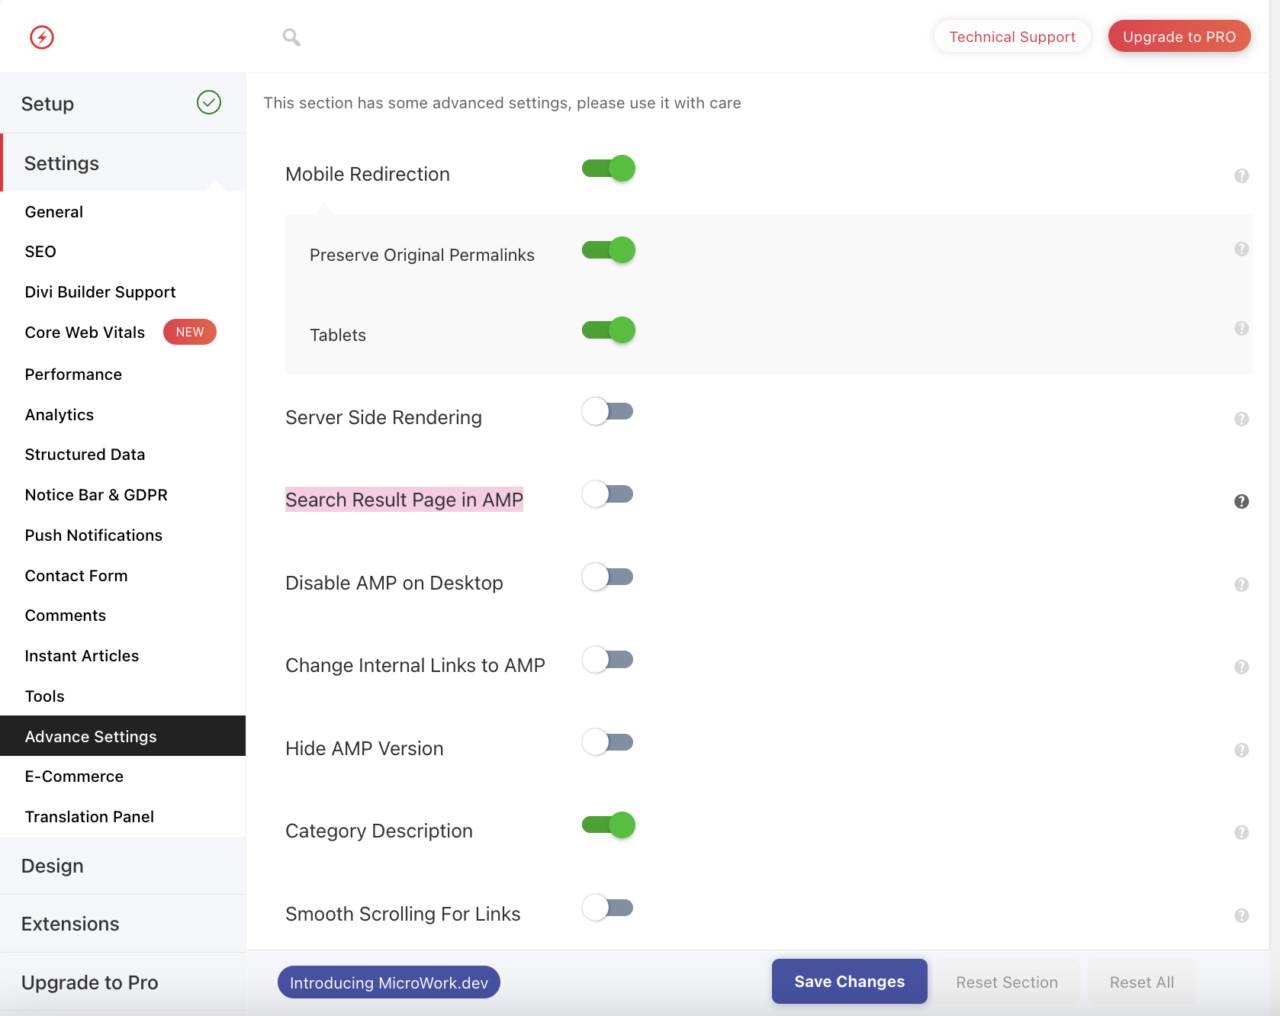Click the AMP lightning bolt logo
1280x1016 pixels.
[x=42, y=38]
